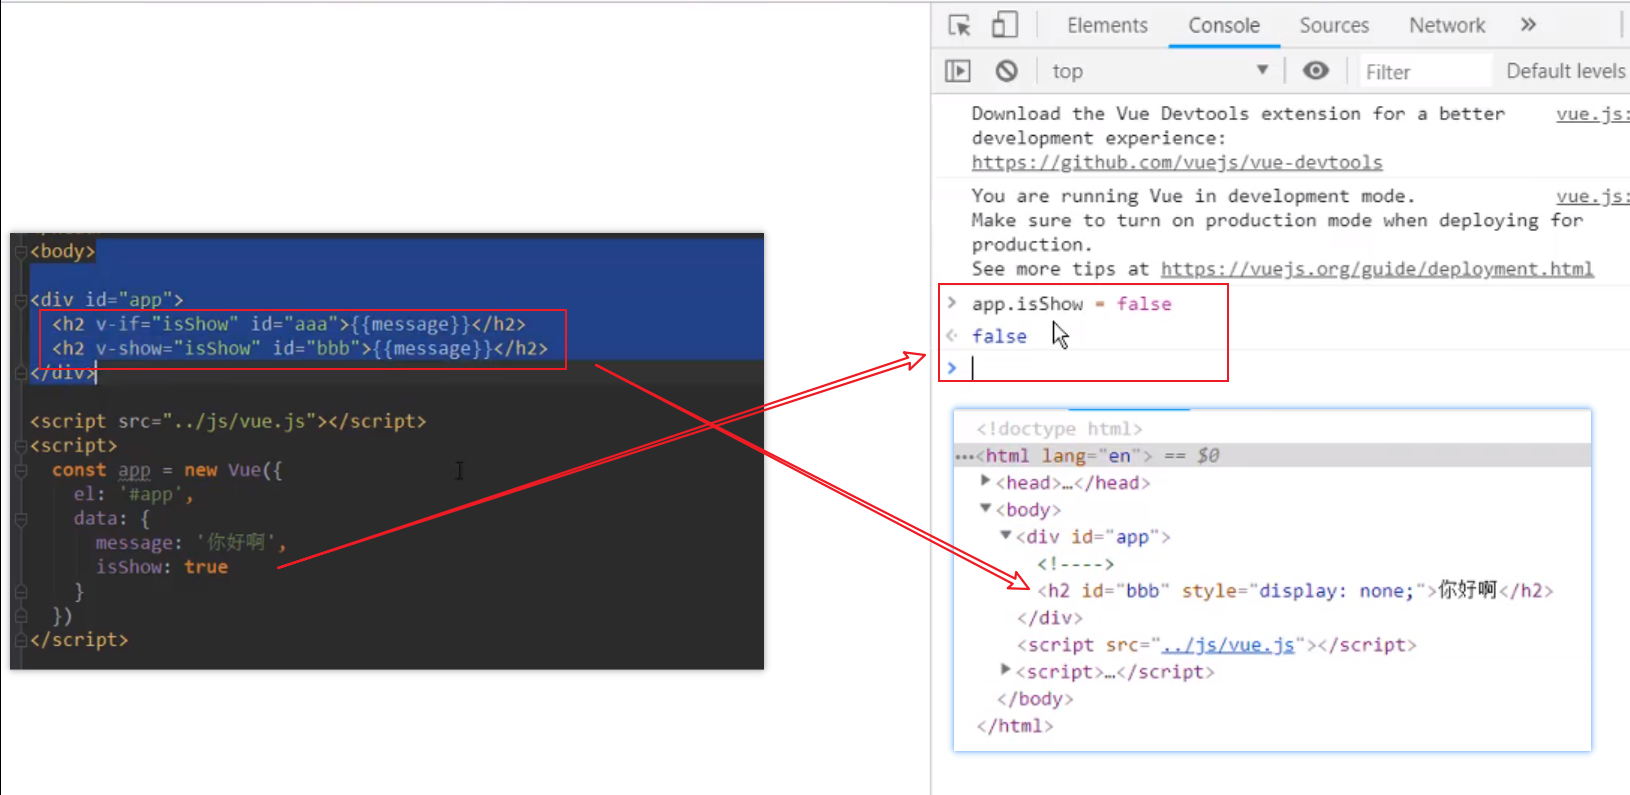This screenshot has width=1630, height=795.
Task: Select the <!doctype html> row
Action: tap(1059, 428)
